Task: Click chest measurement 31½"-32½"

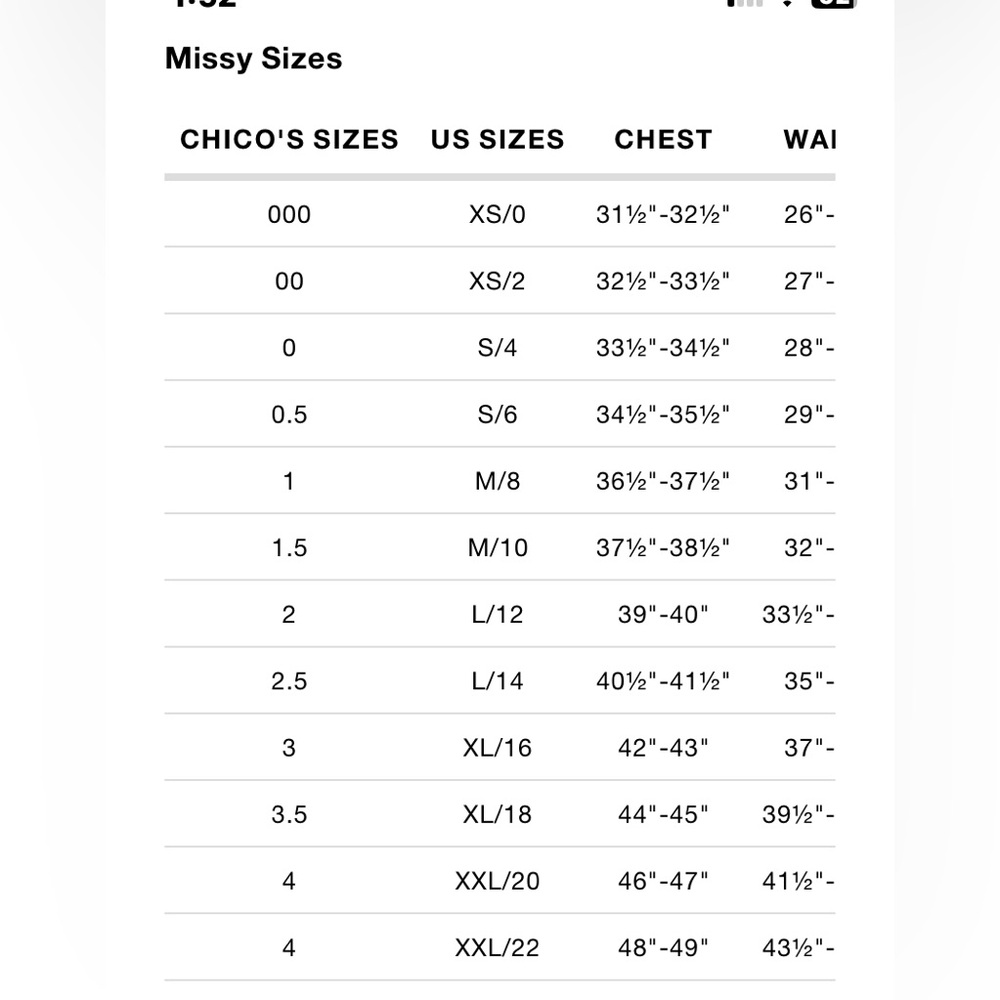Action: point(663,214)
